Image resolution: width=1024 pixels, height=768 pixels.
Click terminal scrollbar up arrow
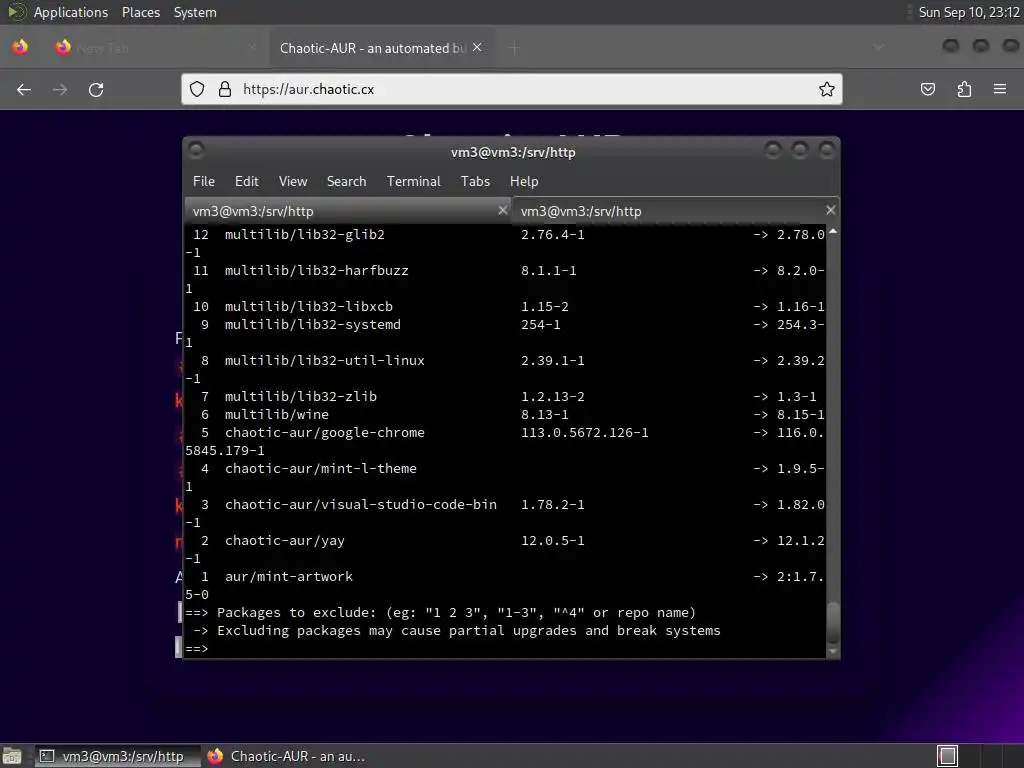[833, 232]
